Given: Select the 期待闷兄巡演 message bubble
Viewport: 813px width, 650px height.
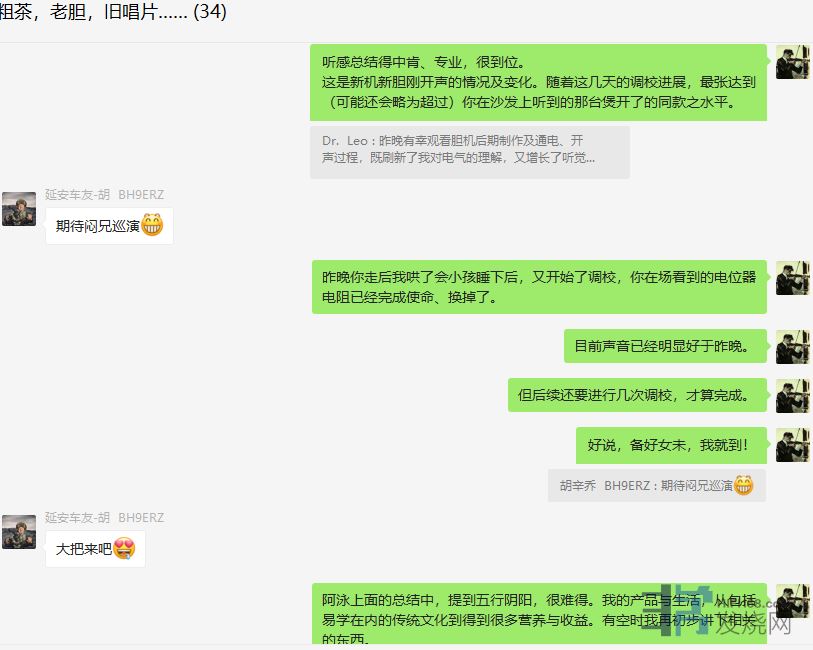Looking at the screenshot, I should (109, 225).
